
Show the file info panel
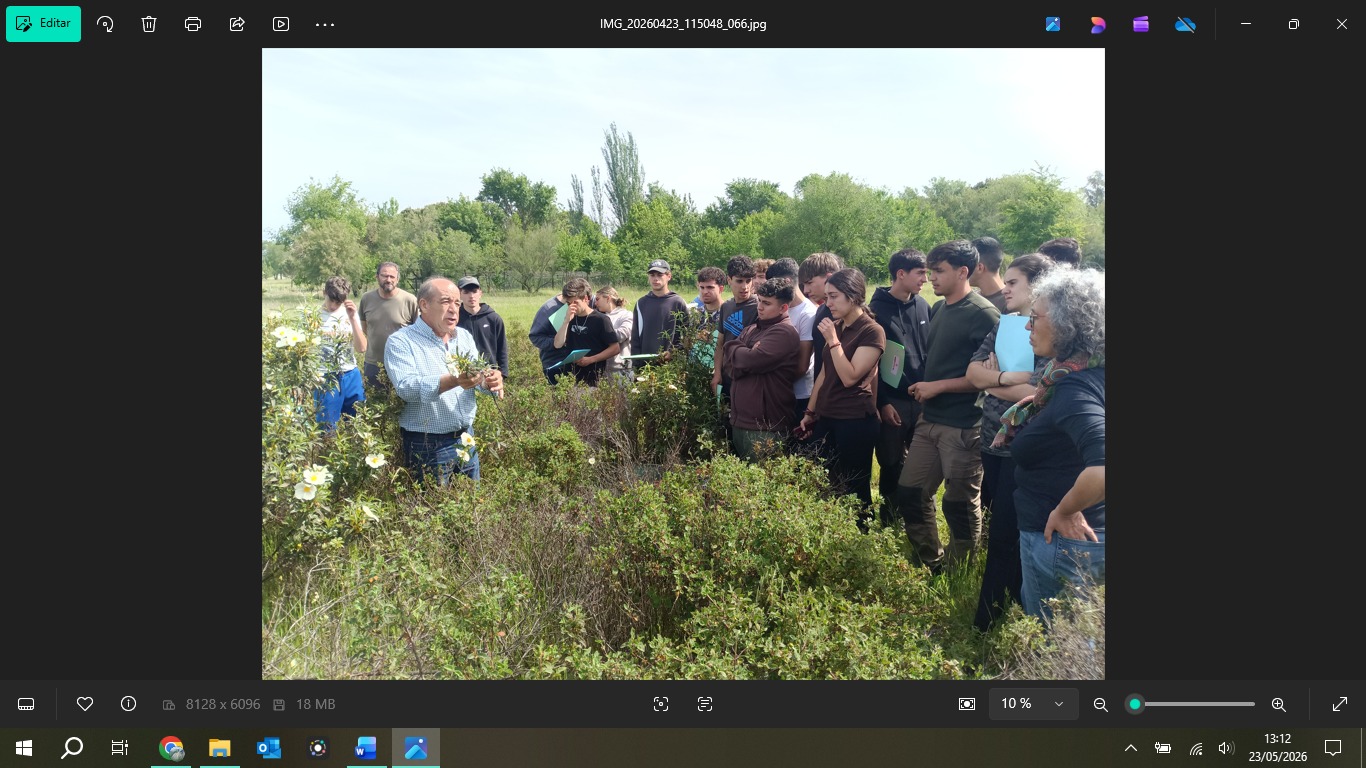pyautogui.click(x=128, y=704)
